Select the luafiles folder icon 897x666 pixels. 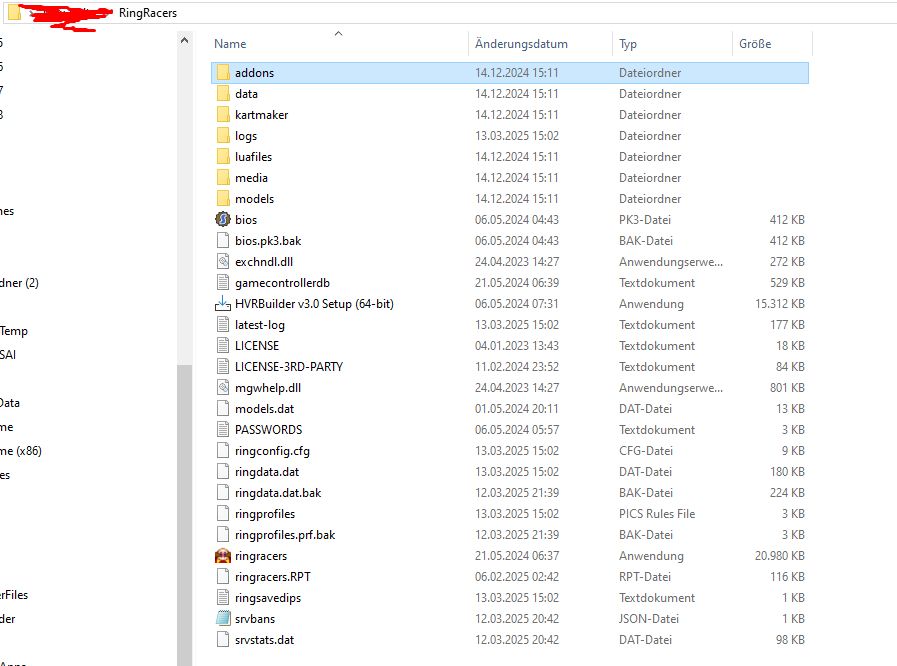point(223,157)
